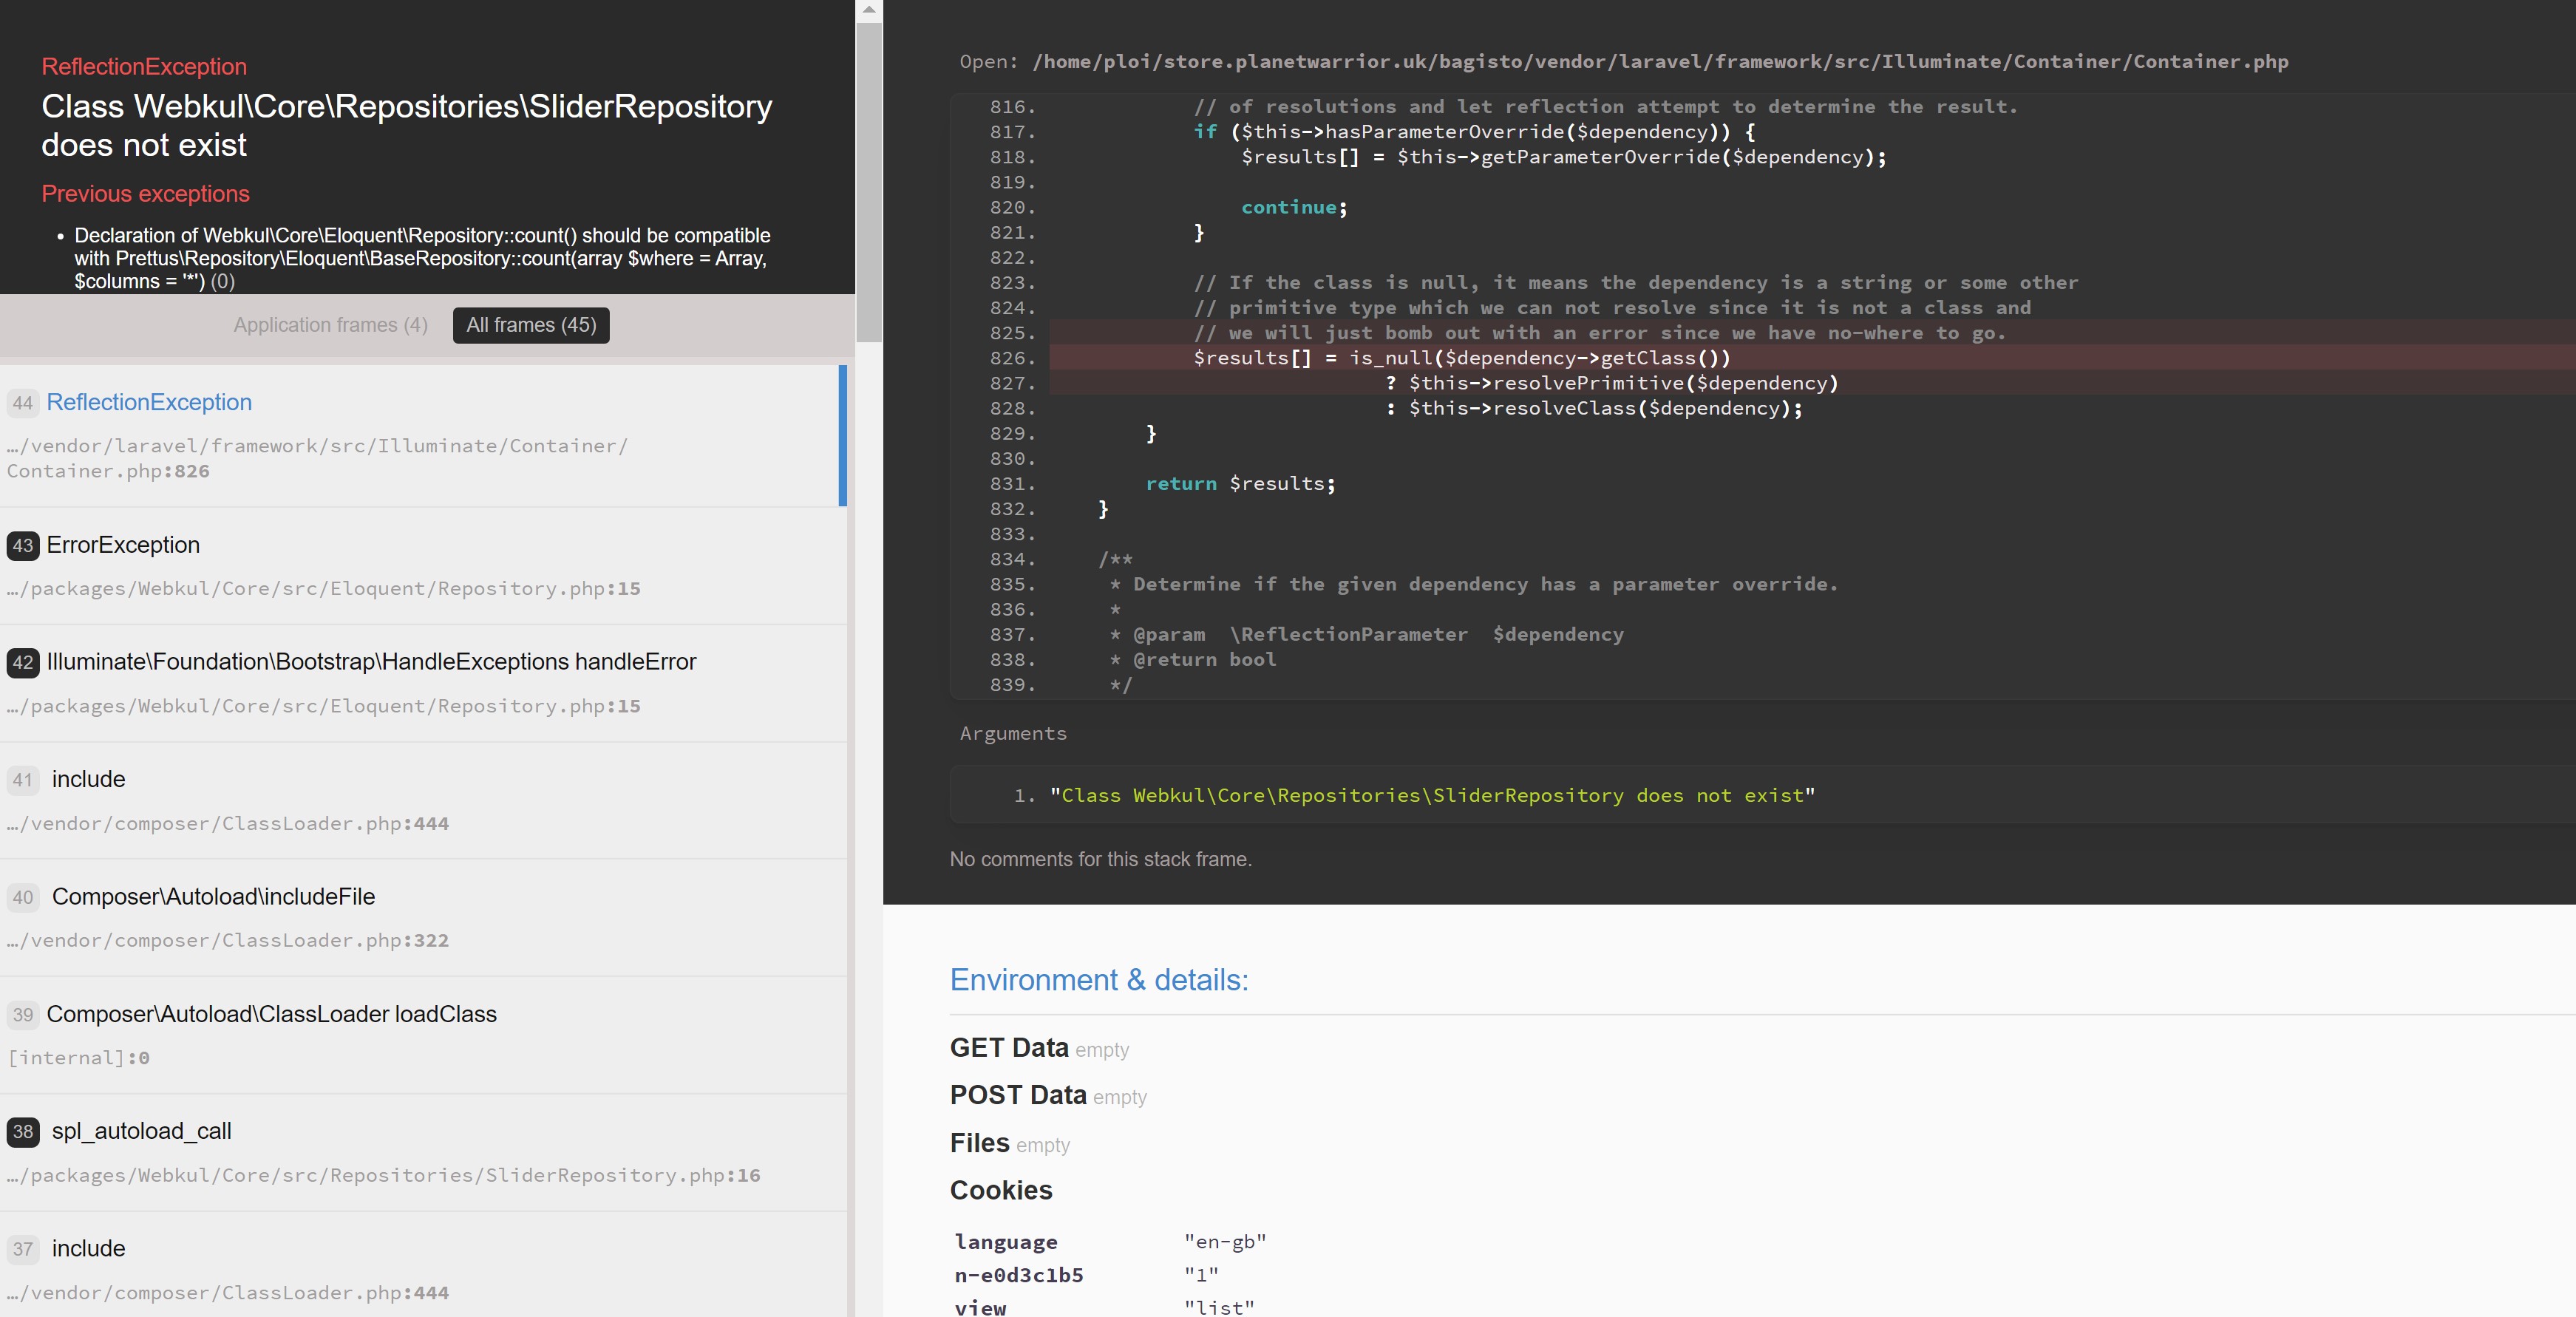Click the POST Data heading
The height and width of the screenshot is (1317, 2576).
click(1018, 1095)
